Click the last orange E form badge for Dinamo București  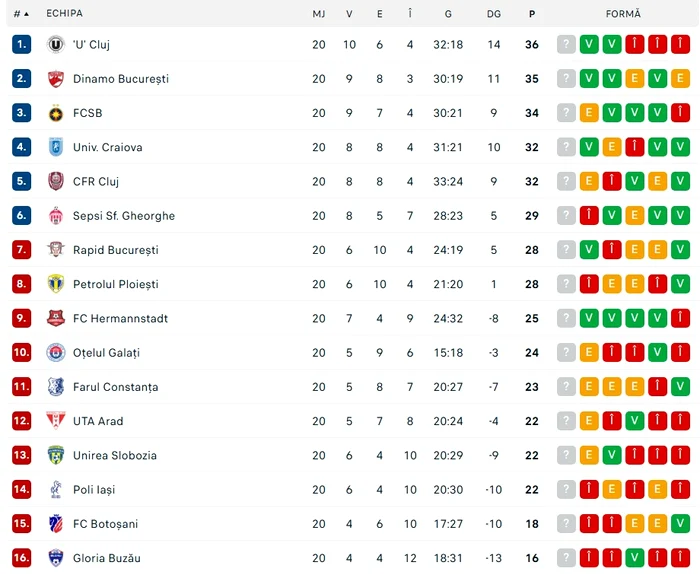(680, 79)
